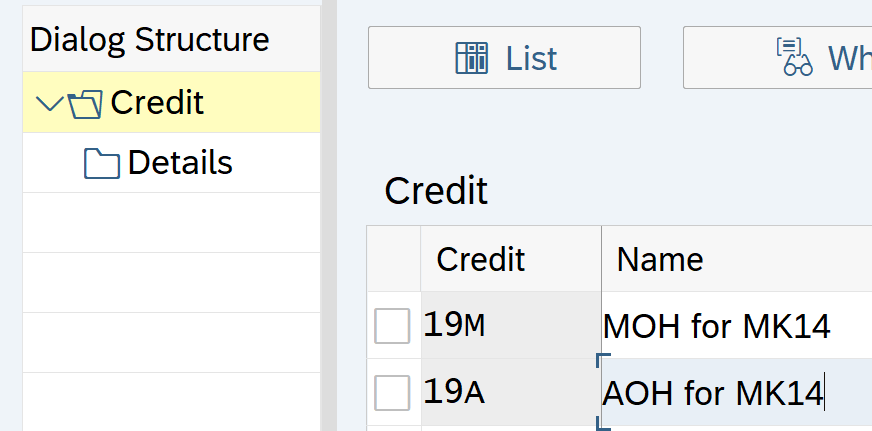Tick the row checkbox for 19M
Viewport: 872px width, 431px height.
392,326
